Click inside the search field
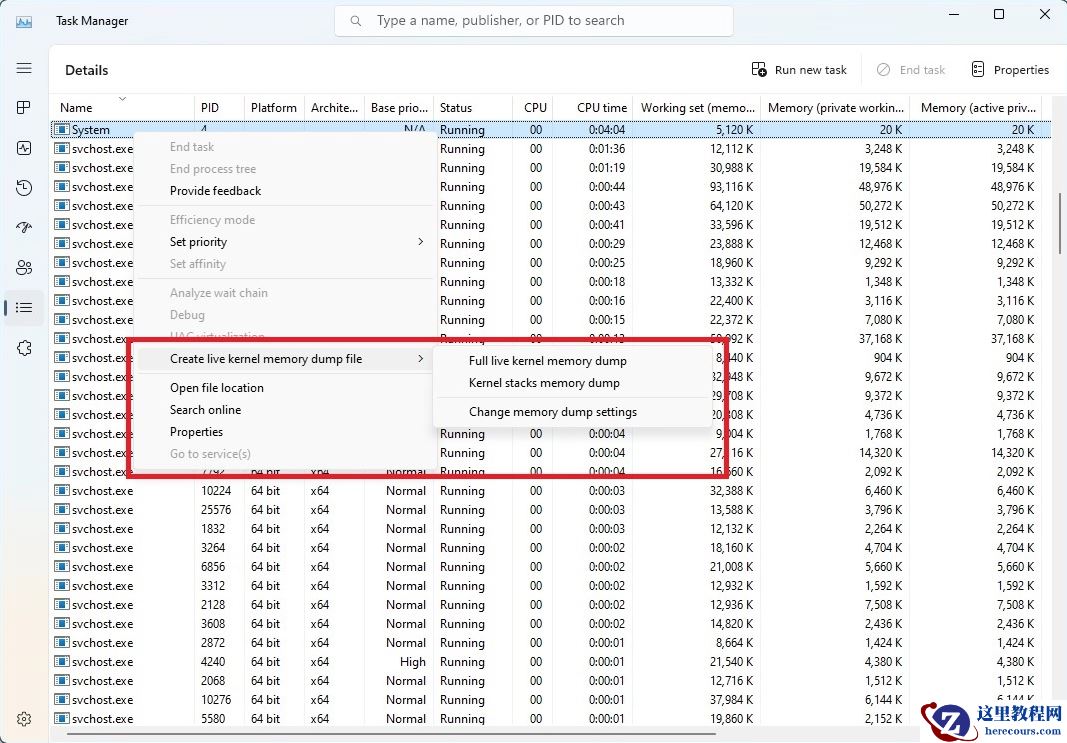 click(533, 20)
